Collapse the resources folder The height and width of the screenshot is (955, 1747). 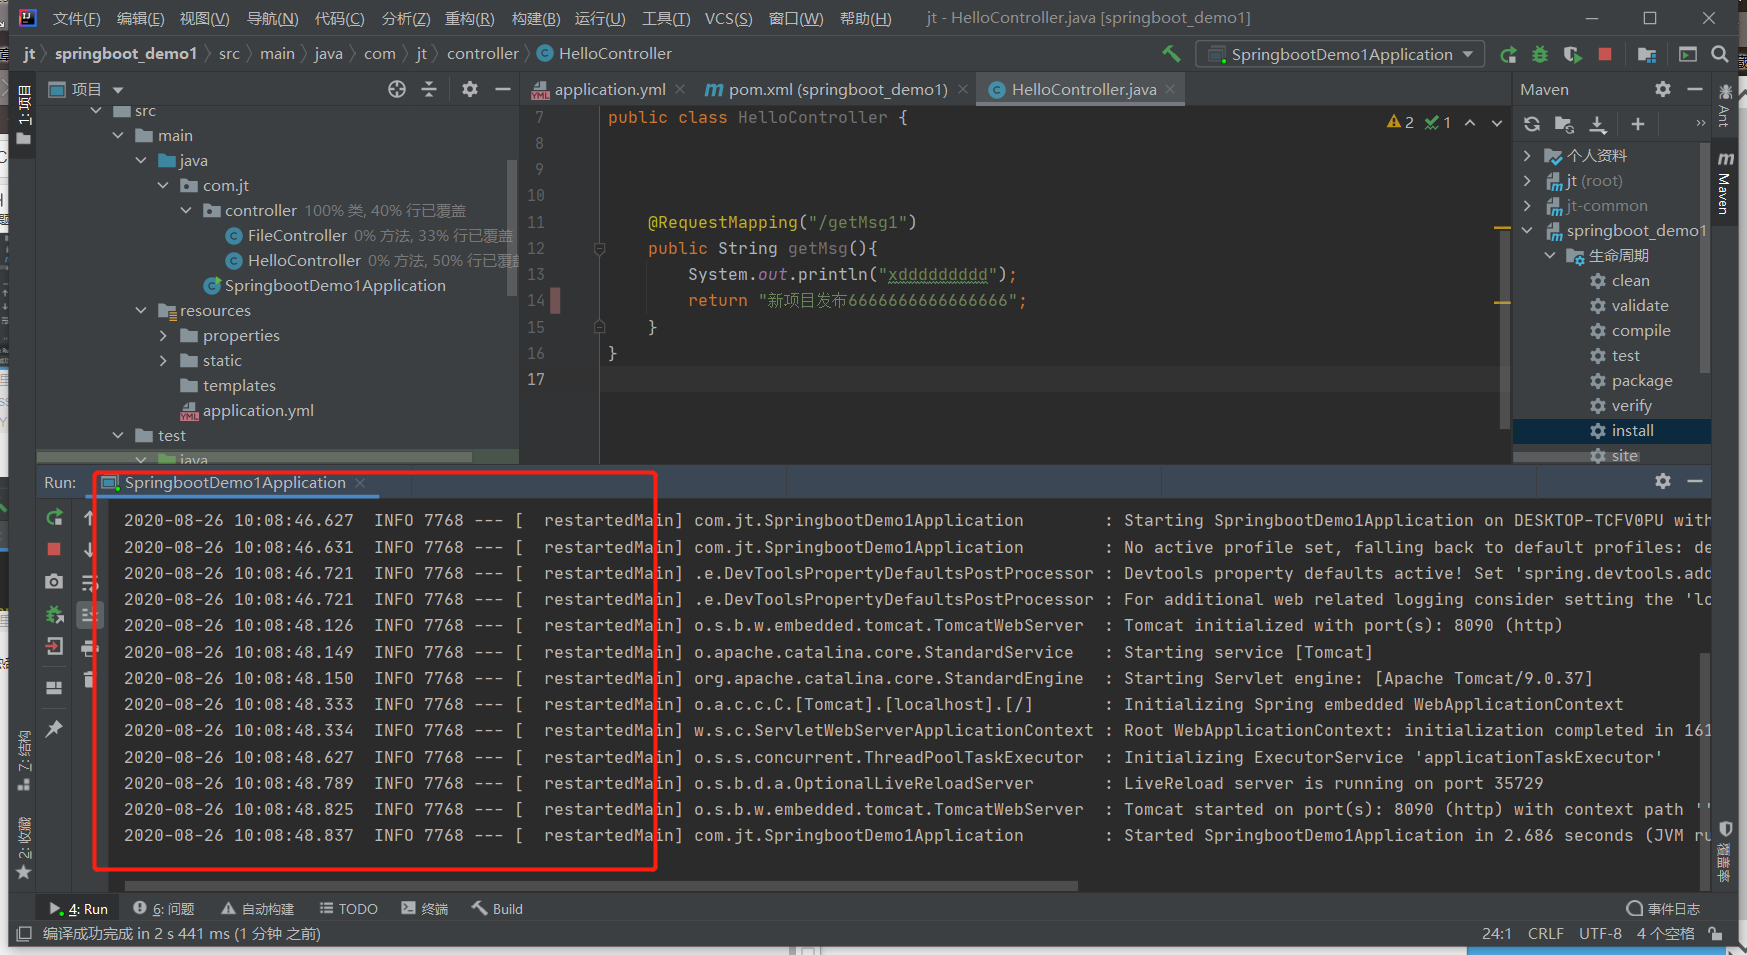pos(141,310)
